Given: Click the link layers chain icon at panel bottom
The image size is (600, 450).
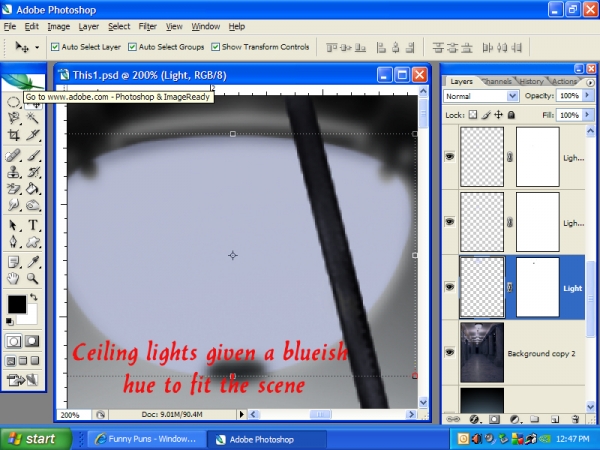Looking at the screenshot, I should tap(453, 419).
